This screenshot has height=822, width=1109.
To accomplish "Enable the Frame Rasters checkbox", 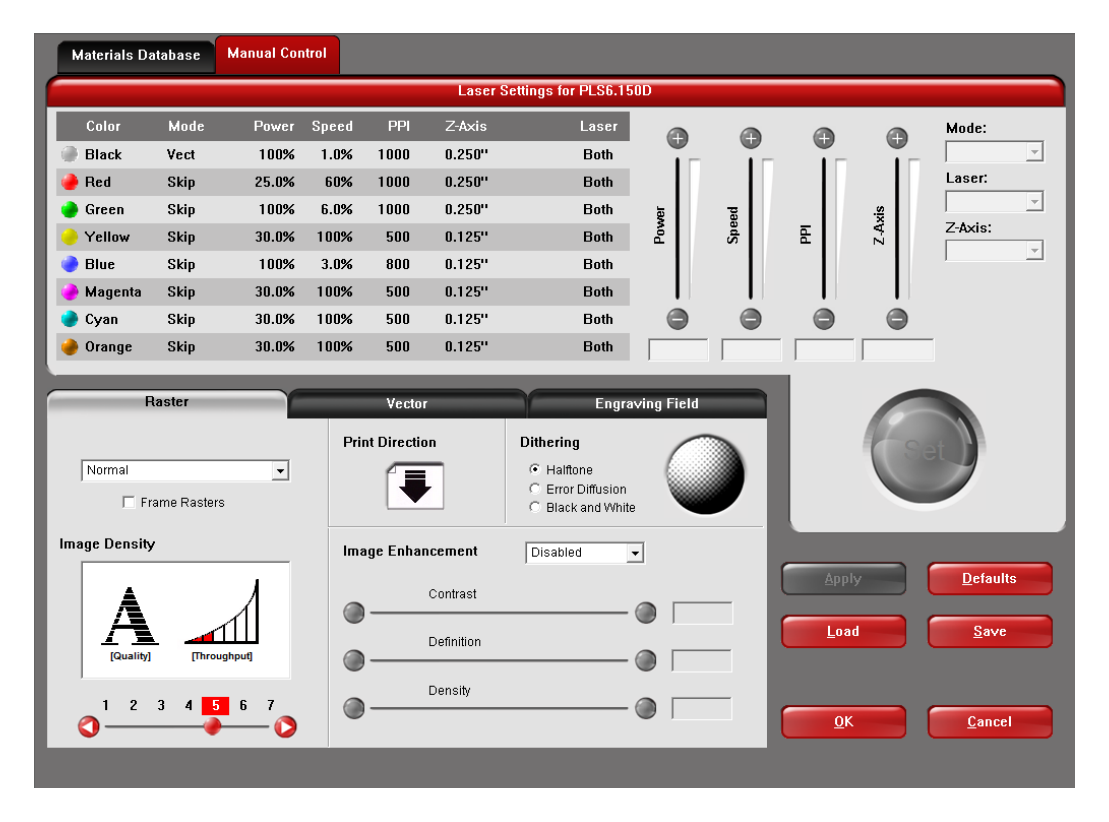I will [x=129, y=502].
